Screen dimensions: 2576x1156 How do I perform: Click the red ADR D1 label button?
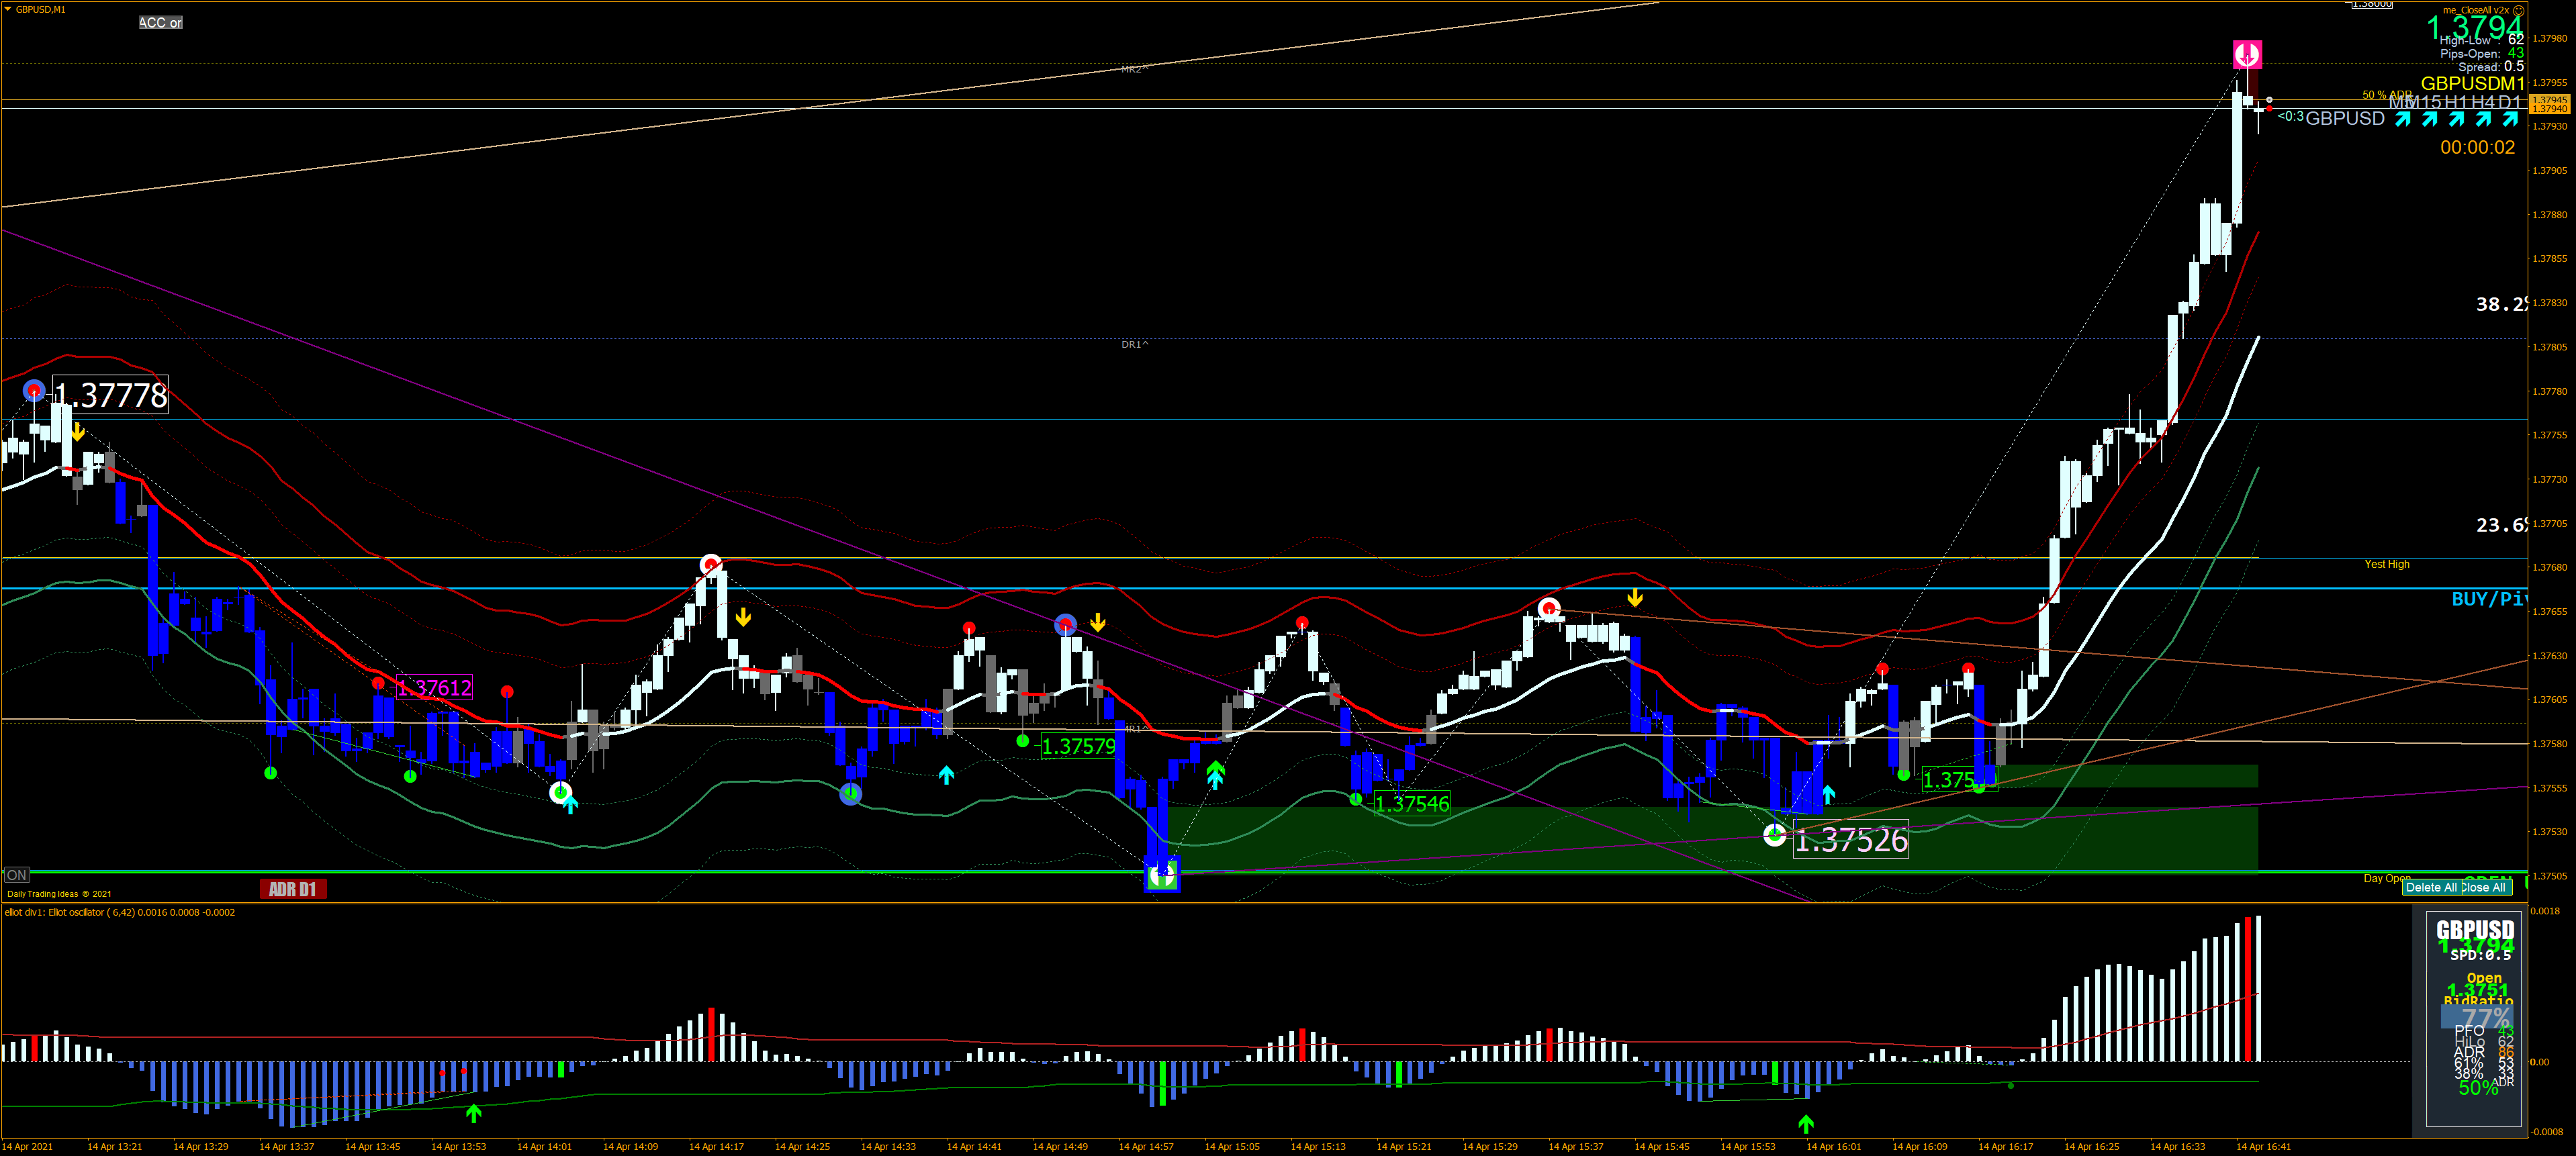(x=293, y=889)
